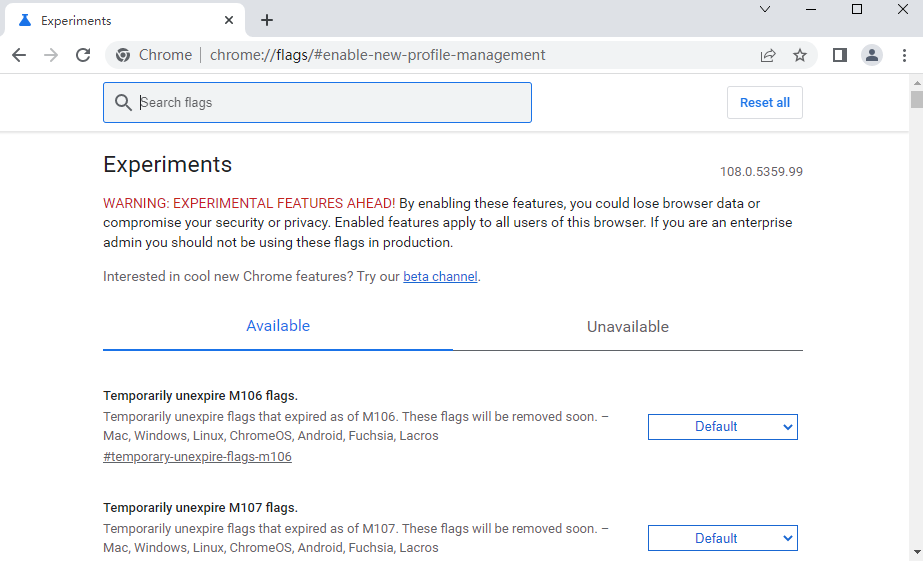
Task: Close the Experiments tab
Action: [229, 20]
